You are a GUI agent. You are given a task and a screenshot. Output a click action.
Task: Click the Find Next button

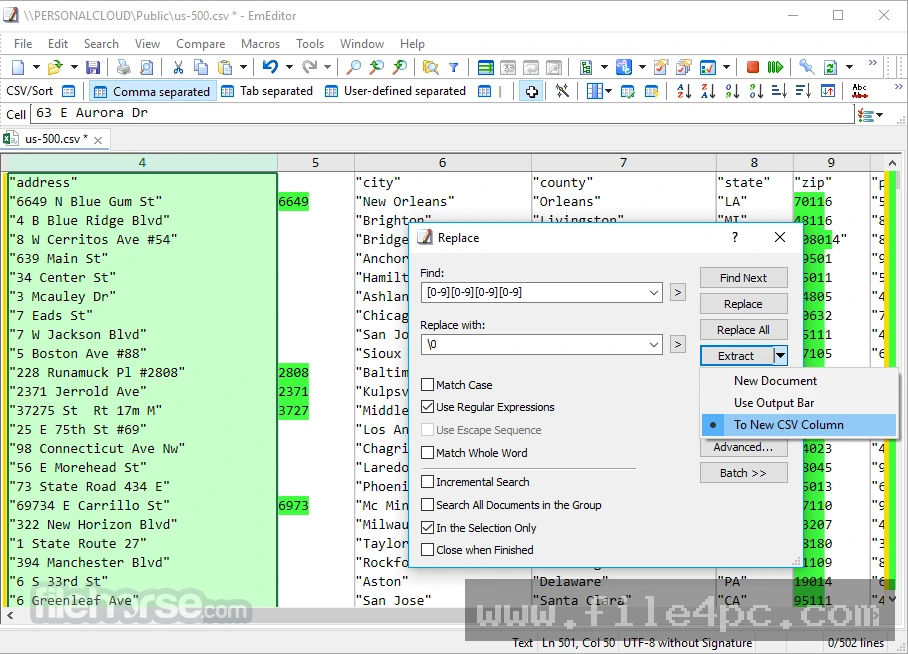[744, 277]
